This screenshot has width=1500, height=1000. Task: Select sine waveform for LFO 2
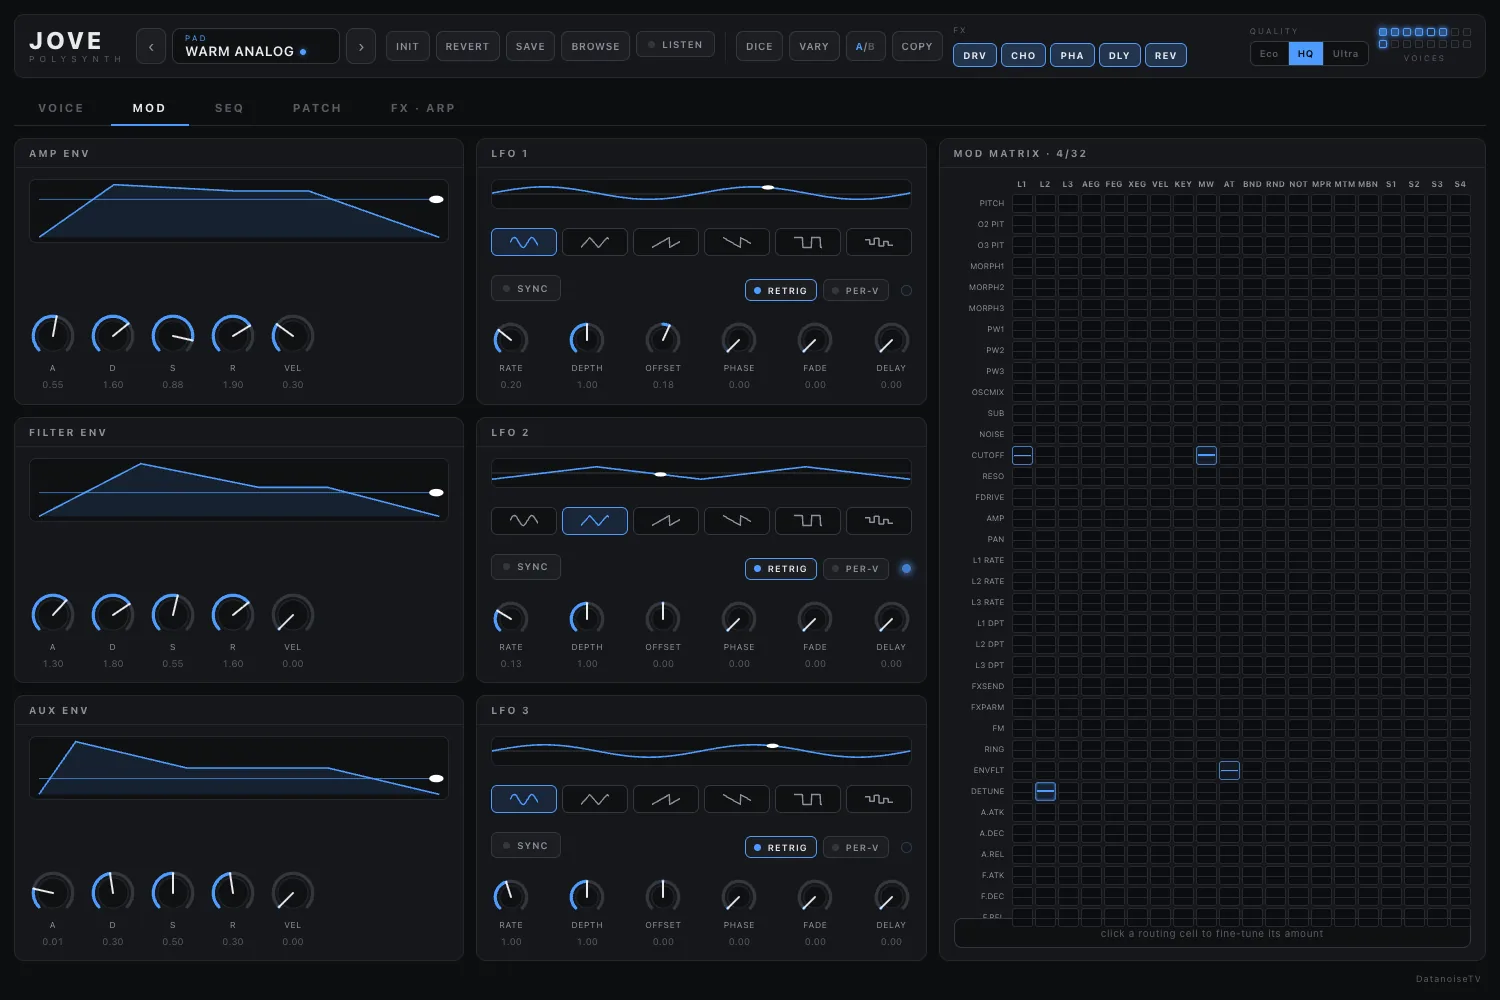click(524, 521)
